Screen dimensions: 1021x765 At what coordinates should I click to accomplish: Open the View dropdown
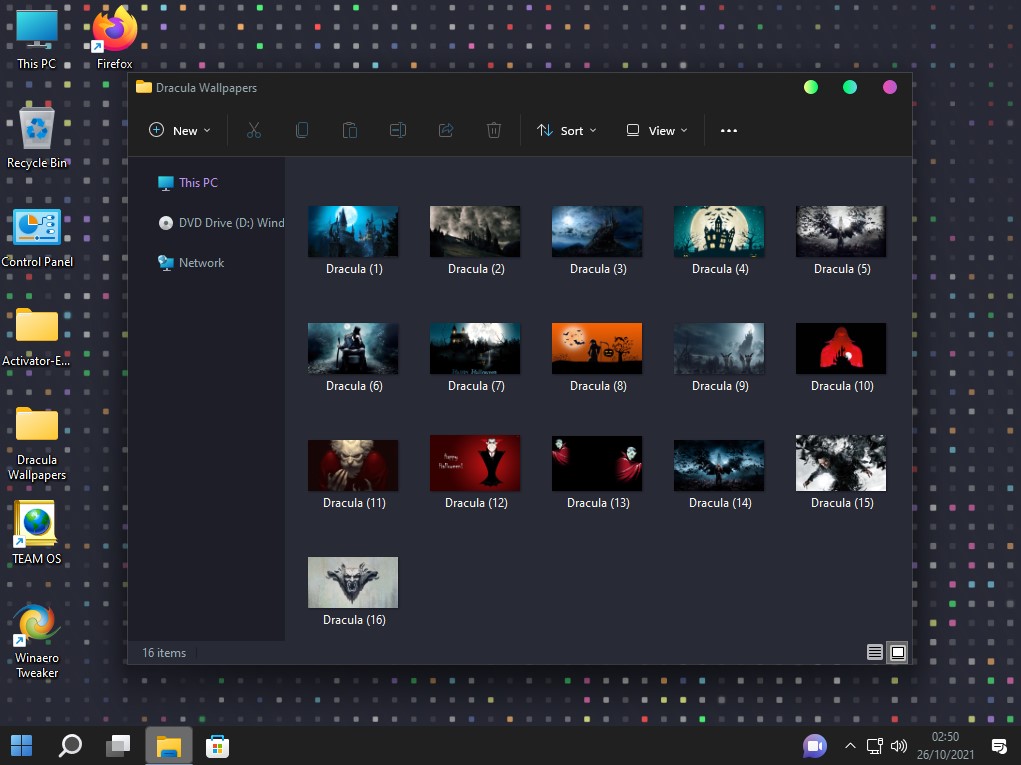click(x=656, y=130)
